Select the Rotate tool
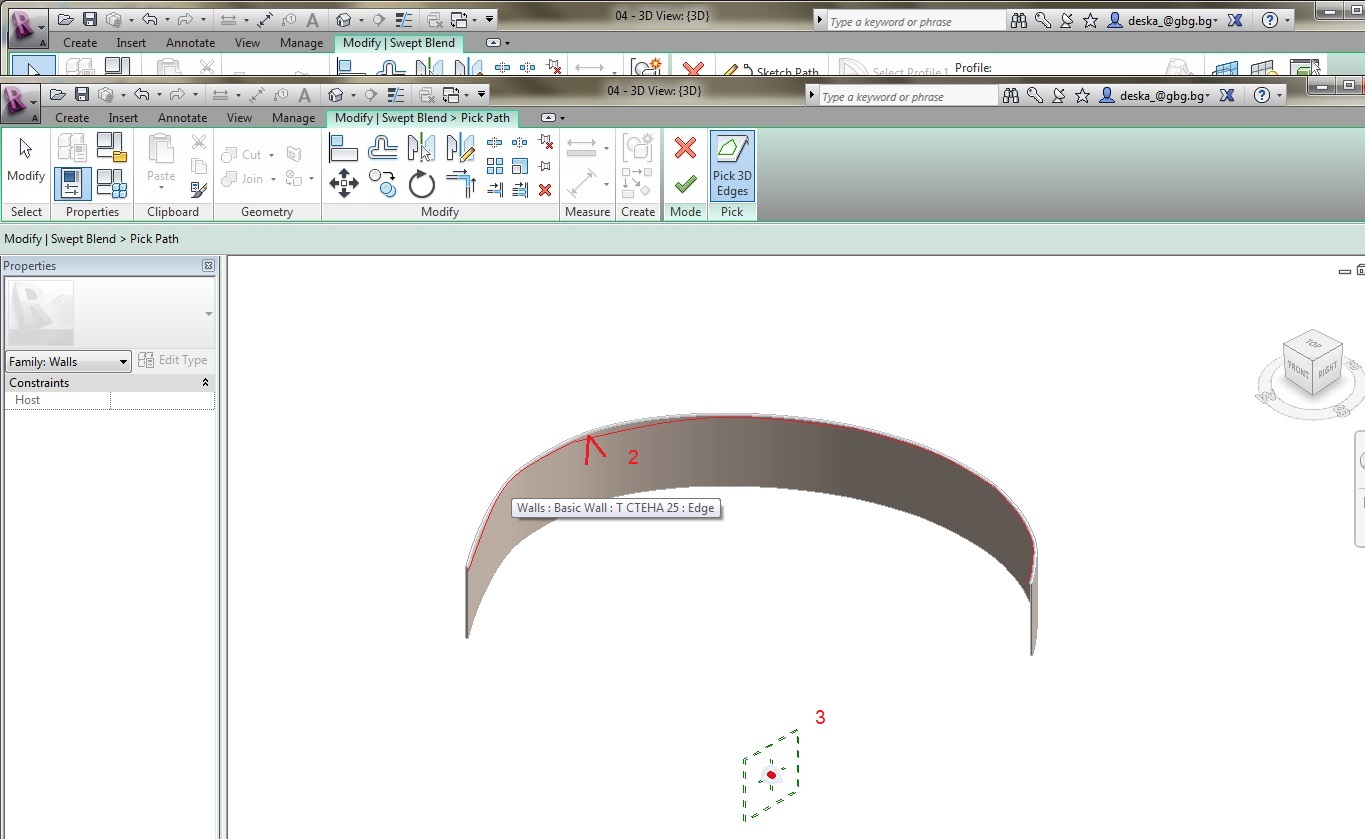Screen dimensions: 1365x839 (422, 183)
